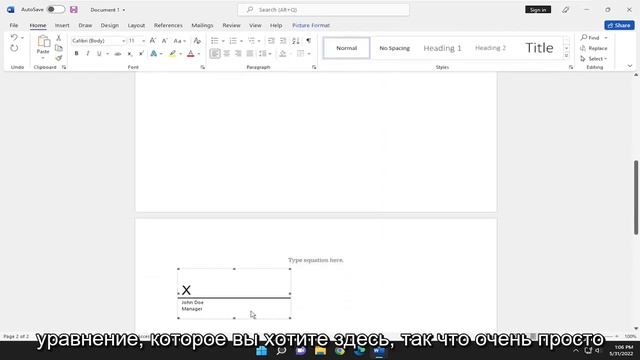Toggle the AutoSave switch

tap(56, 9)
